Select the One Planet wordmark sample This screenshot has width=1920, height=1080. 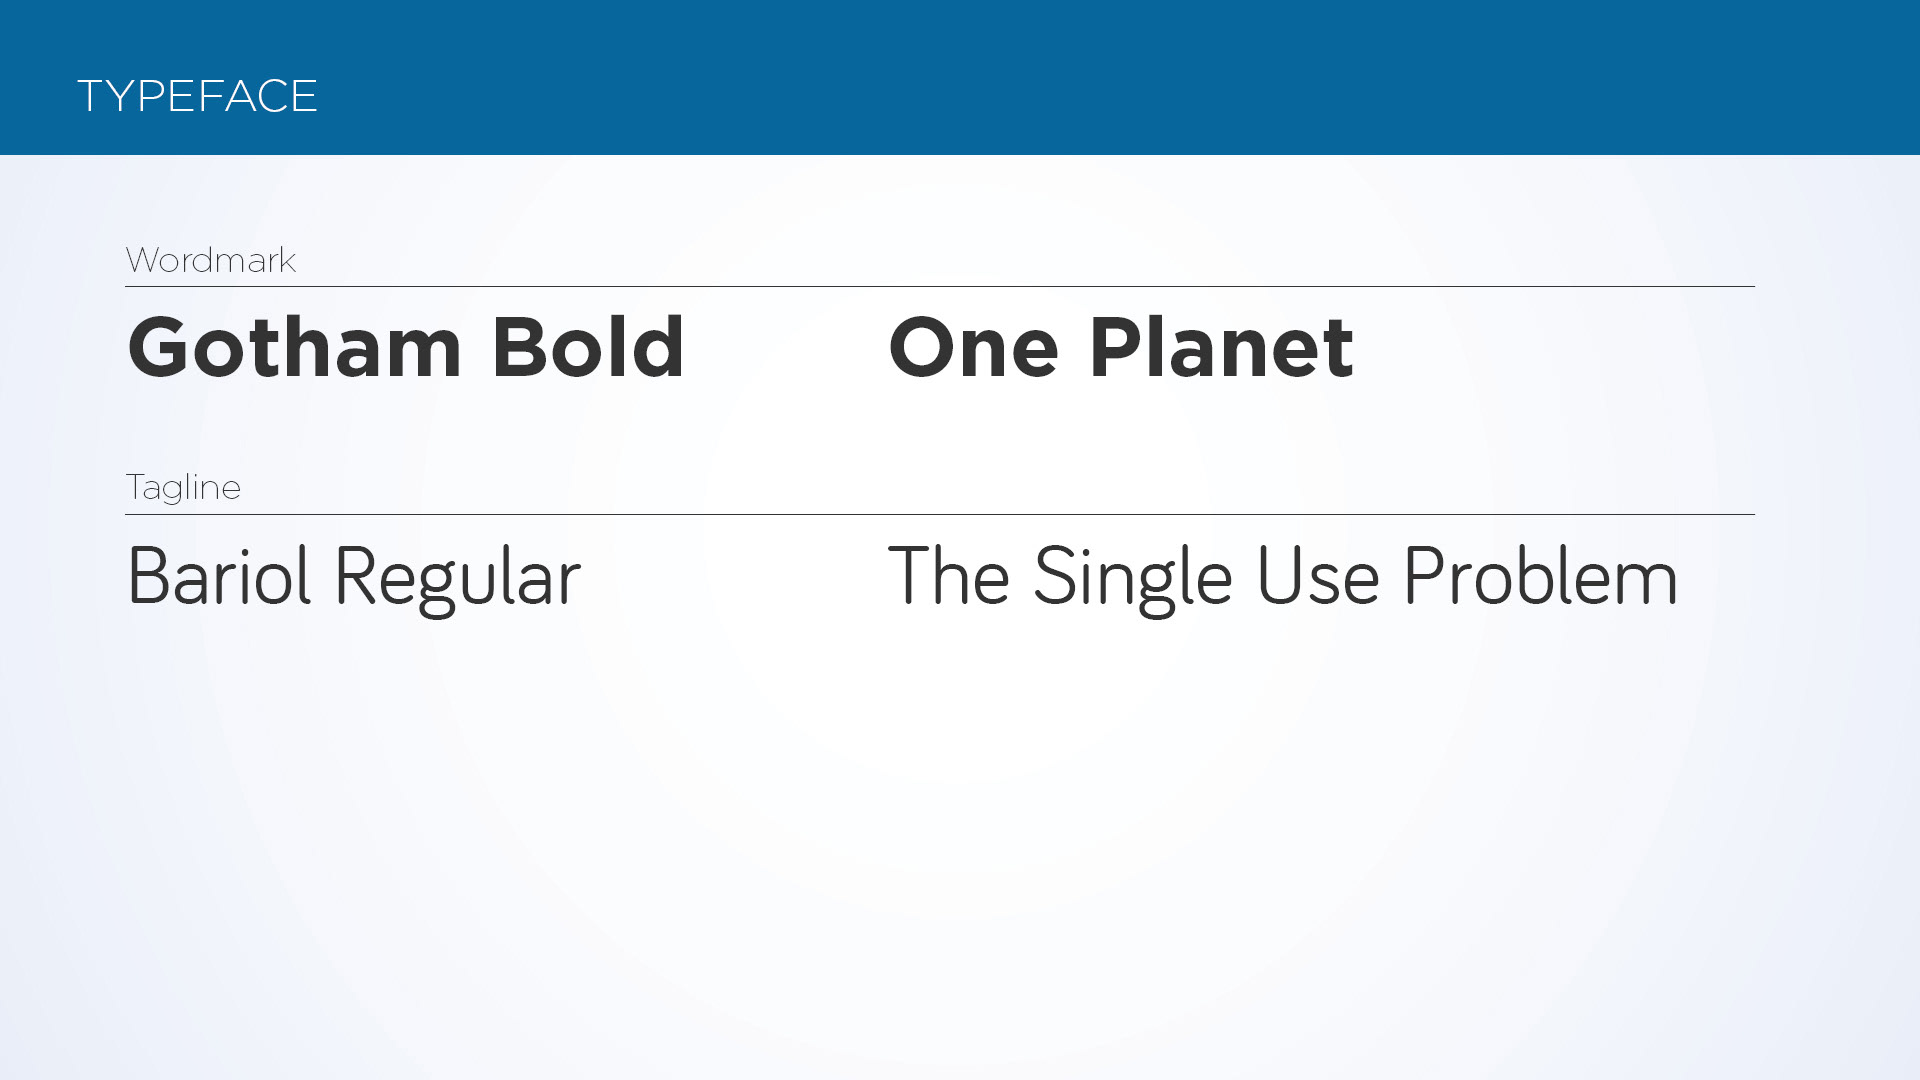(x=1121, y=347)
